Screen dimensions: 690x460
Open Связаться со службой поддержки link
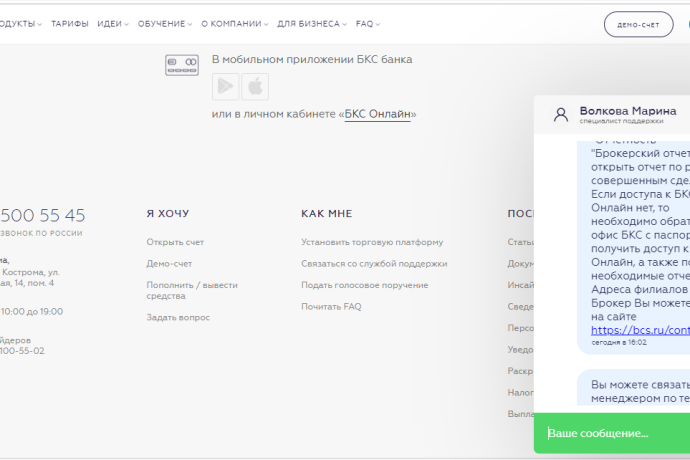[x=374, y=264]
